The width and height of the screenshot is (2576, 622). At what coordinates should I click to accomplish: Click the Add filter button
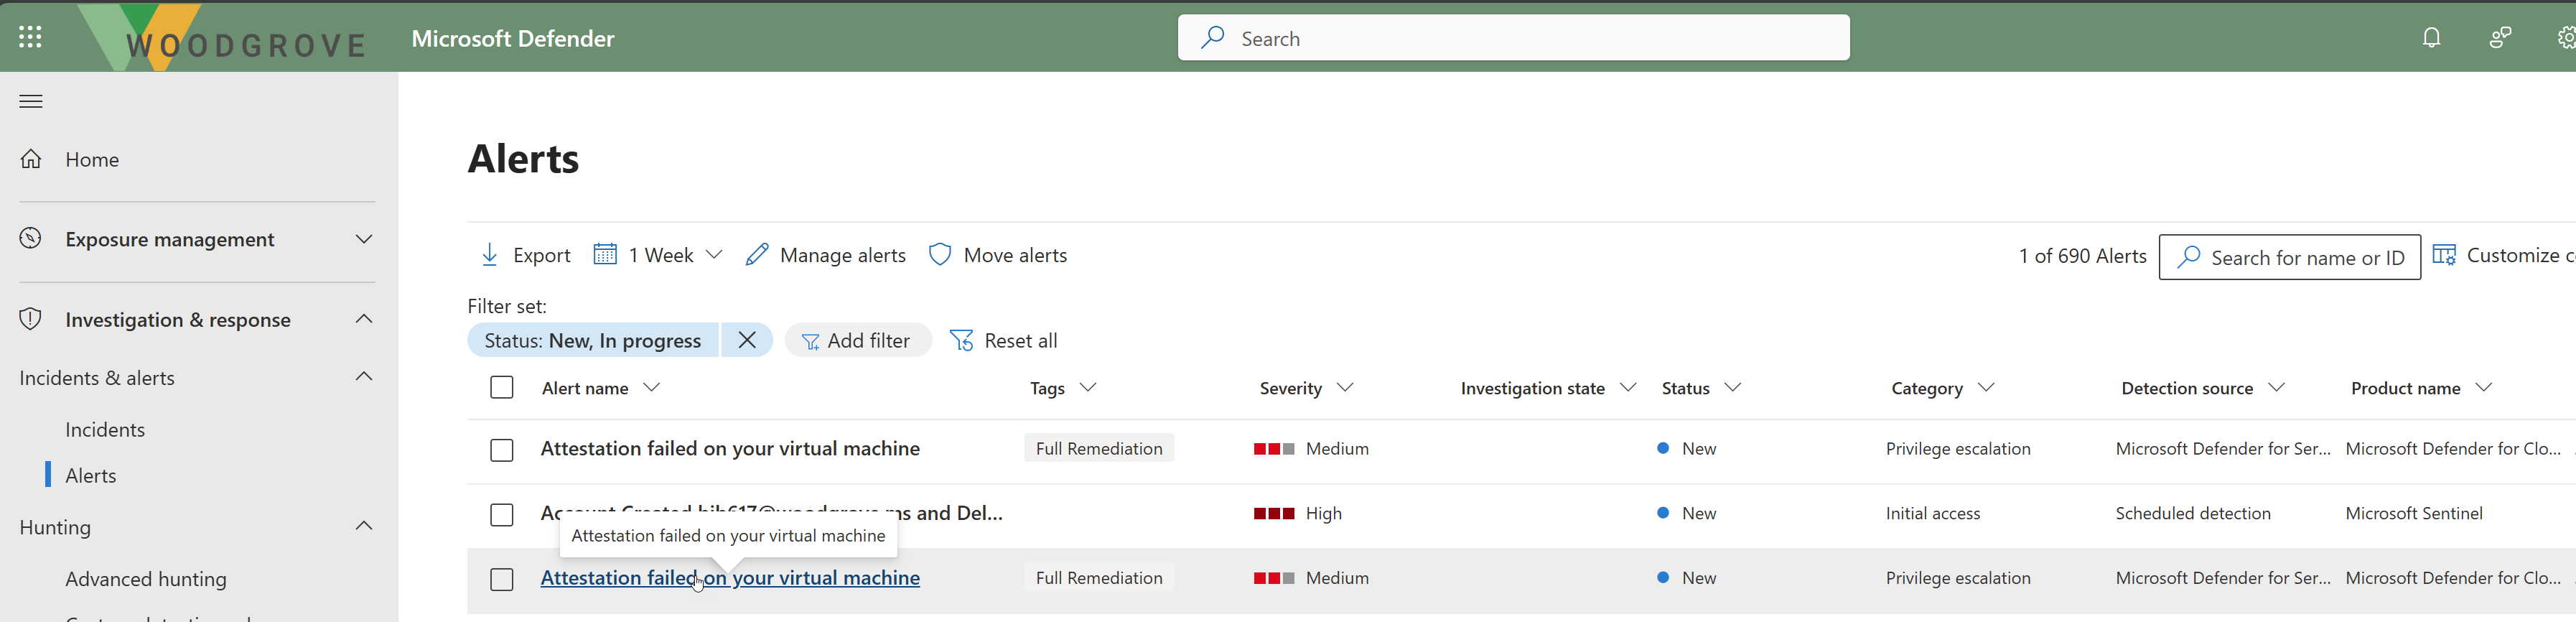coord(857,341)
